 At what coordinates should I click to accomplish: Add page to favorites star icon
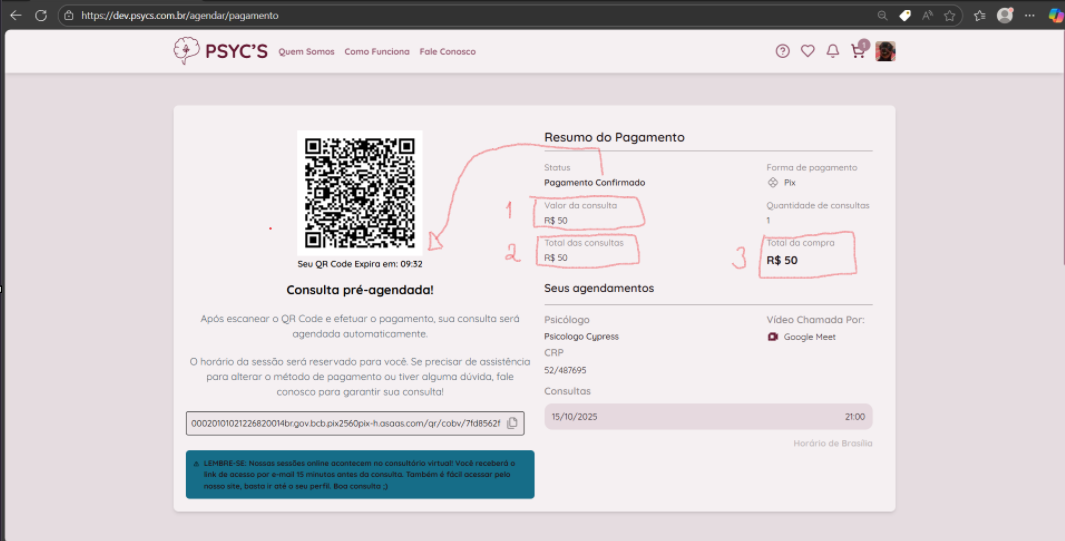(x=949, y=16)
